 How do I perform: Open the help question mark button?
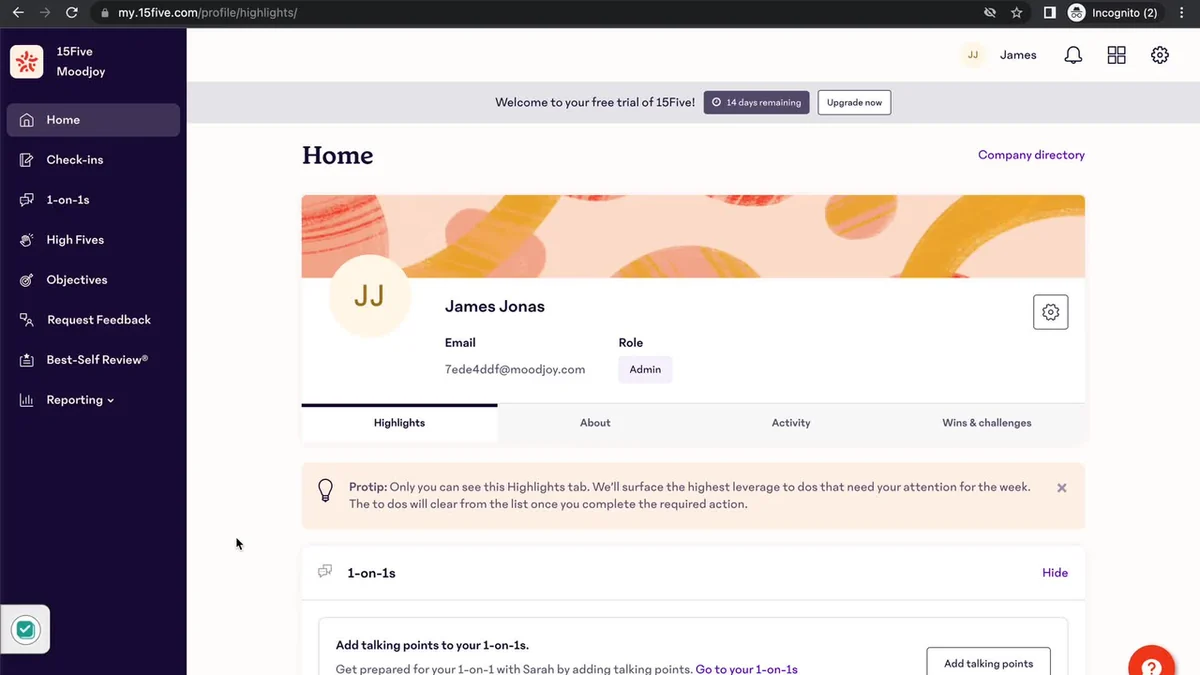coord(1151,663)
